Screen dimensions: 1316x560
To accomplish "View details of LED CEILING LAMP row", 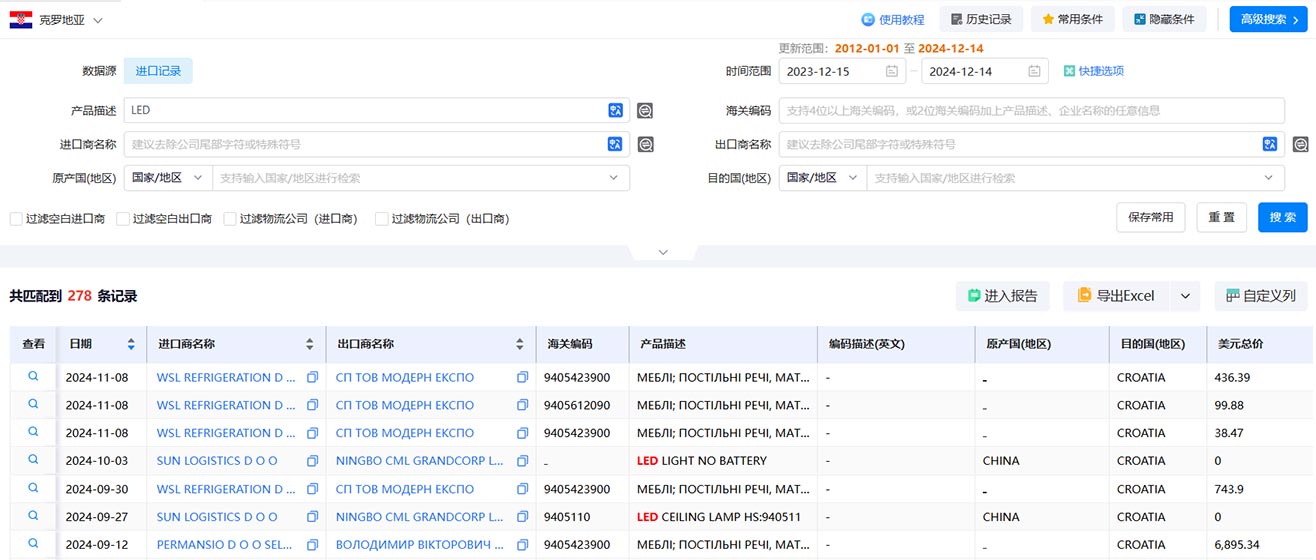I will [33, 516].
